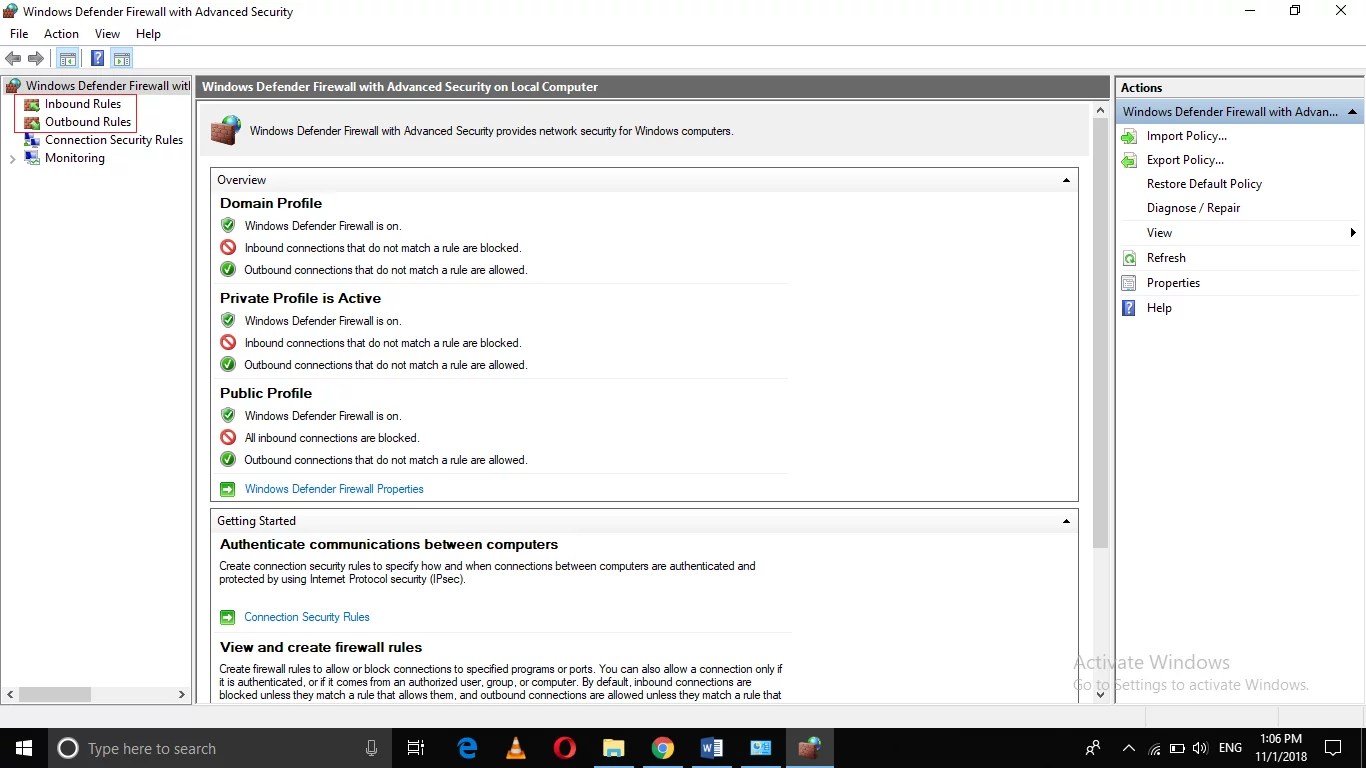This screenshot has height=768, width=1366.
Task: Click Help in the Actions pane
Action: pos(1159,308)
